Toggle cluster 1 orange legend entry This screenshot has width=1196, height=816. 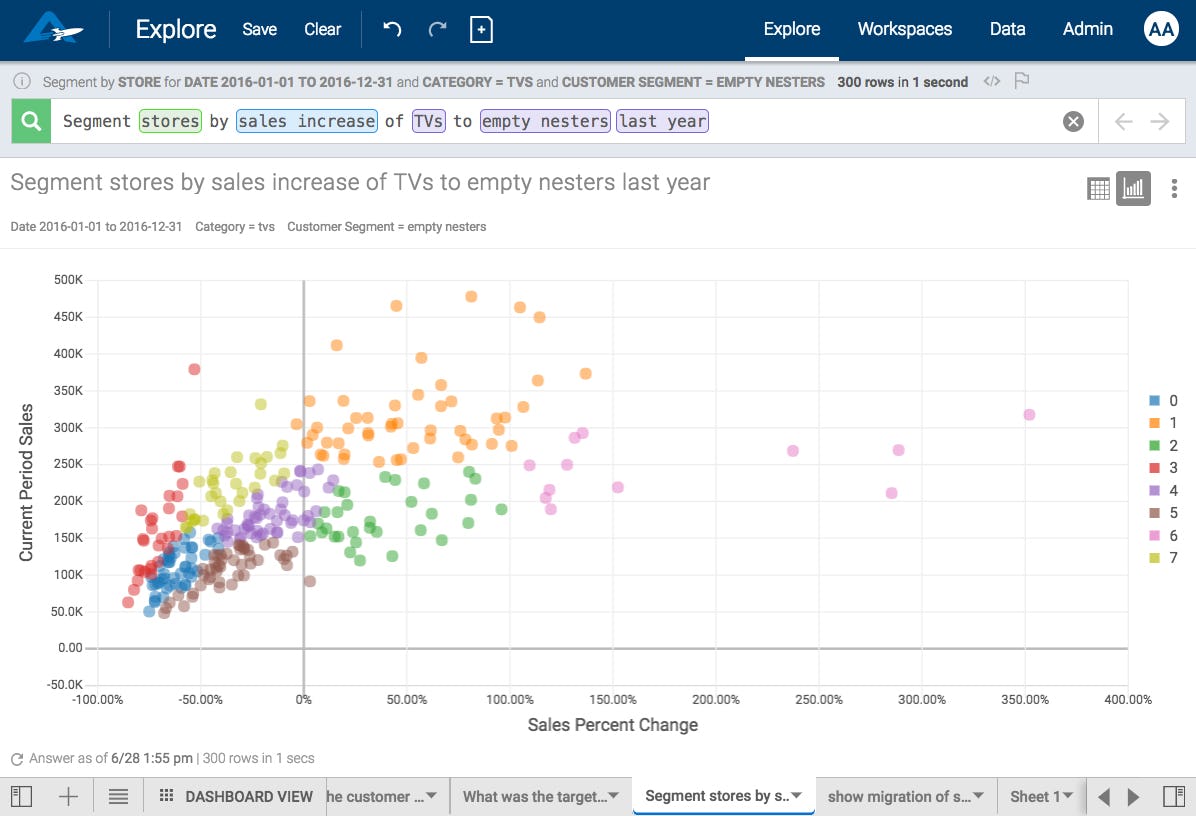(1163, 422)
